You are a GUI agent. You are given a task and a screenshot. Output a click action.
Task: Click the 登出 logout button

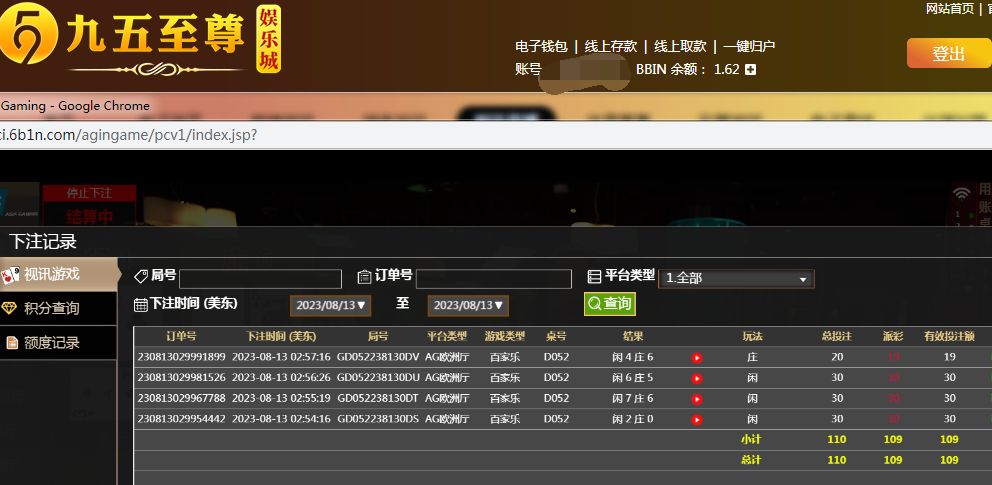tap(948, 53)
